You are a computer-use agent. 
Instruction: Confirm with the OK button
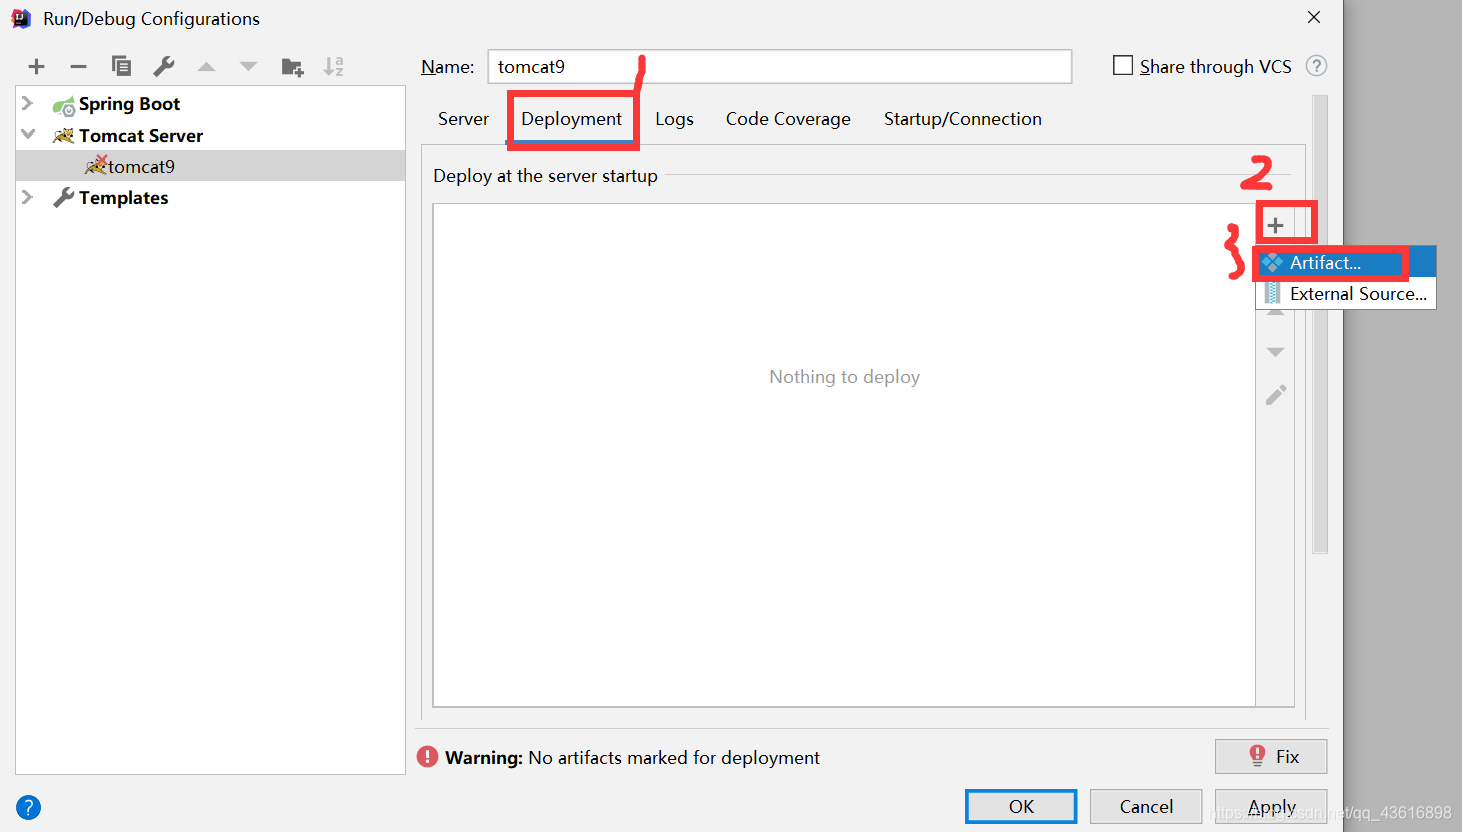pyautogui.click(x=1021, y=807)
